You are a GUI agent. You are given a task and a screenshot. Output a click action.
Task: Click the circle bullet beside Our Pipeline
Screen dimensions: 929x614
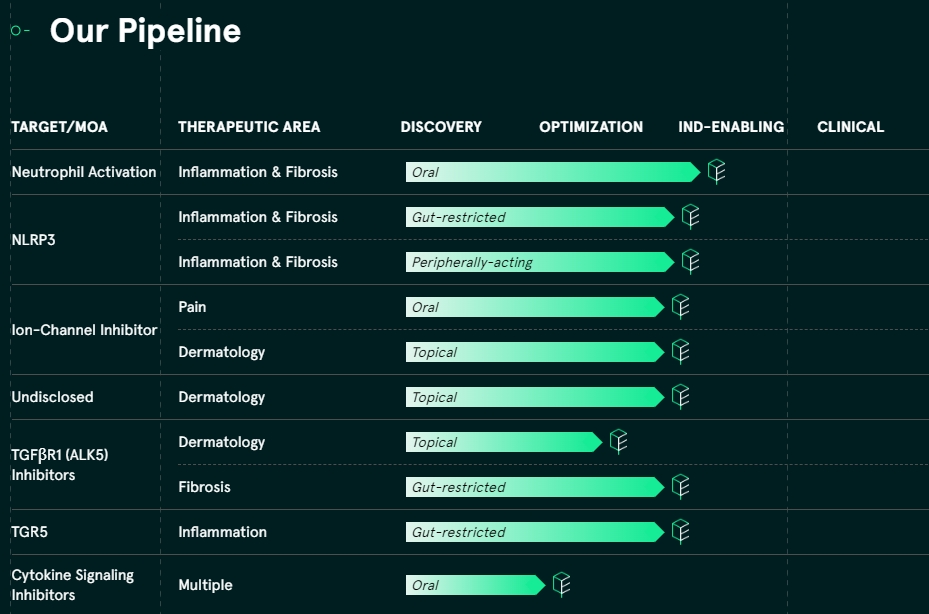coord(16,31)
